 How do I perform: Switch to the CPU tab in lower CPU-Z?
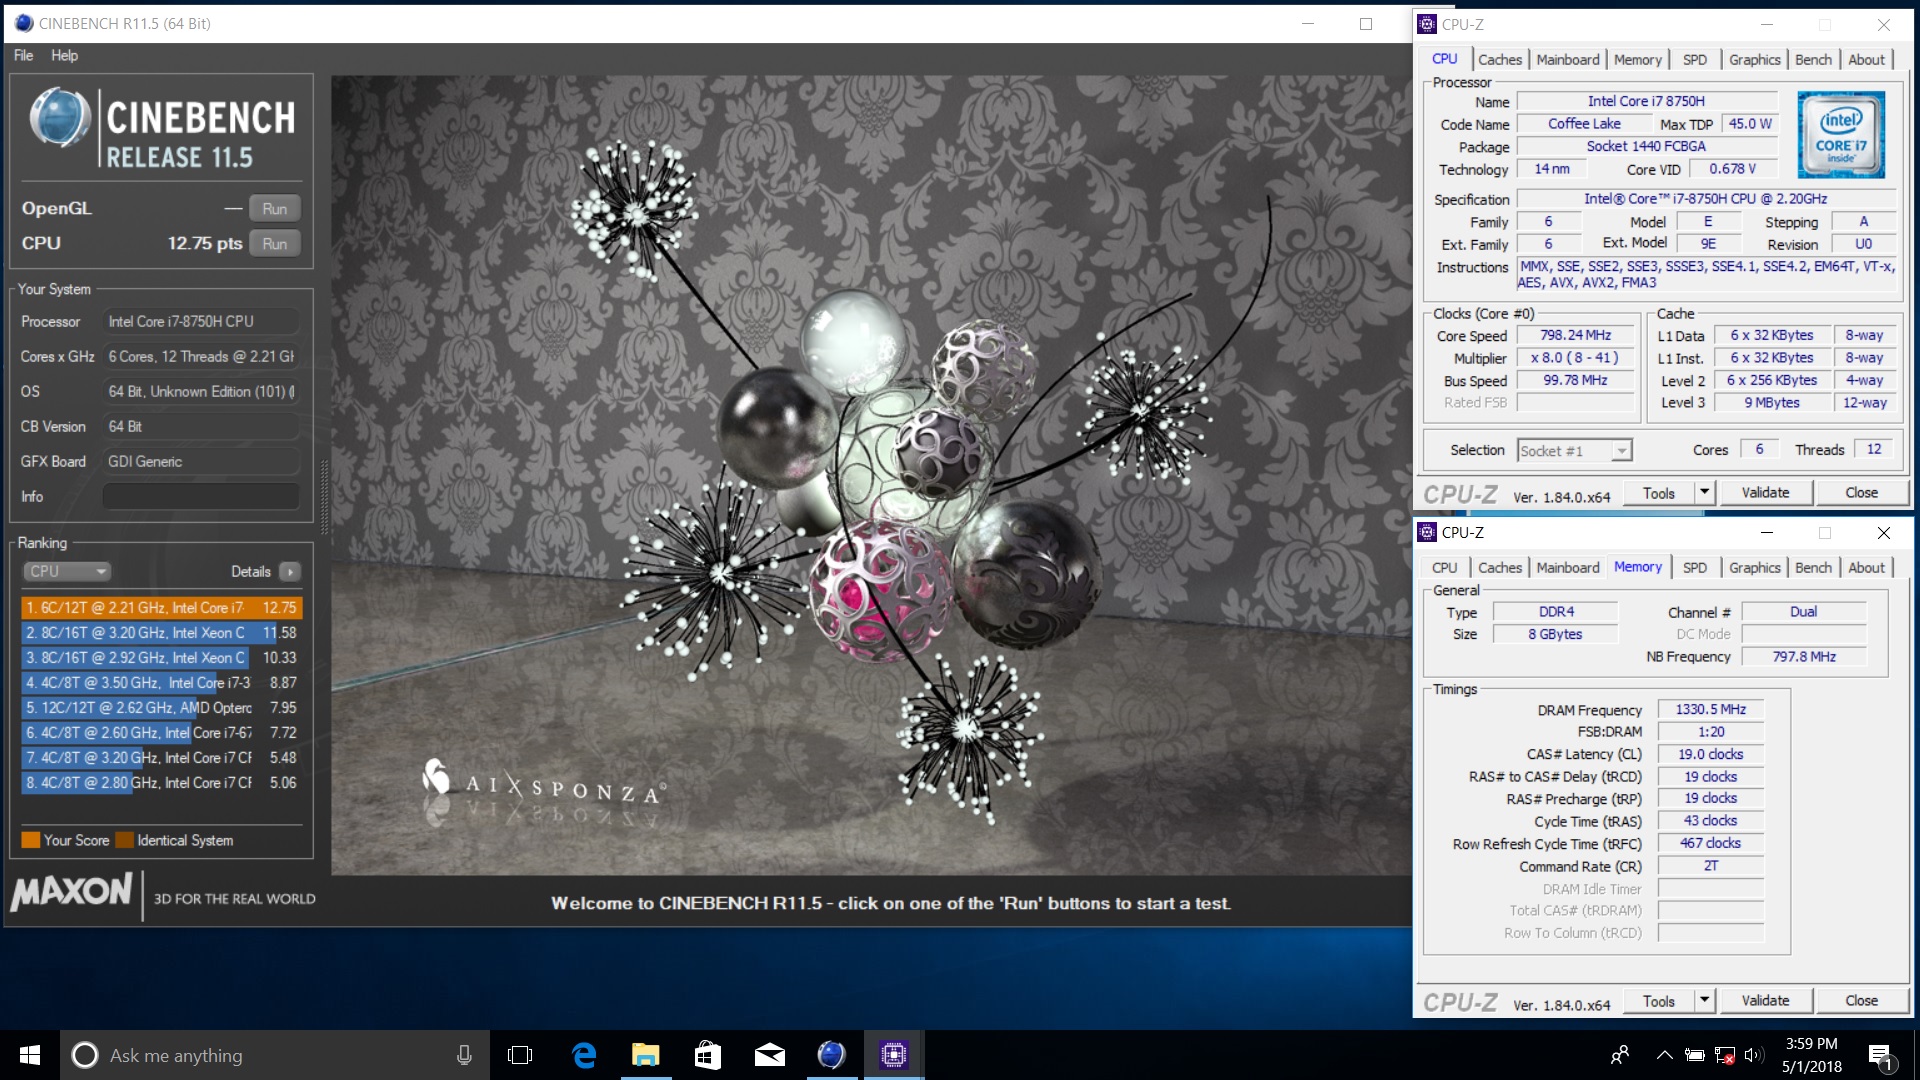click(x=1445, y=568)
